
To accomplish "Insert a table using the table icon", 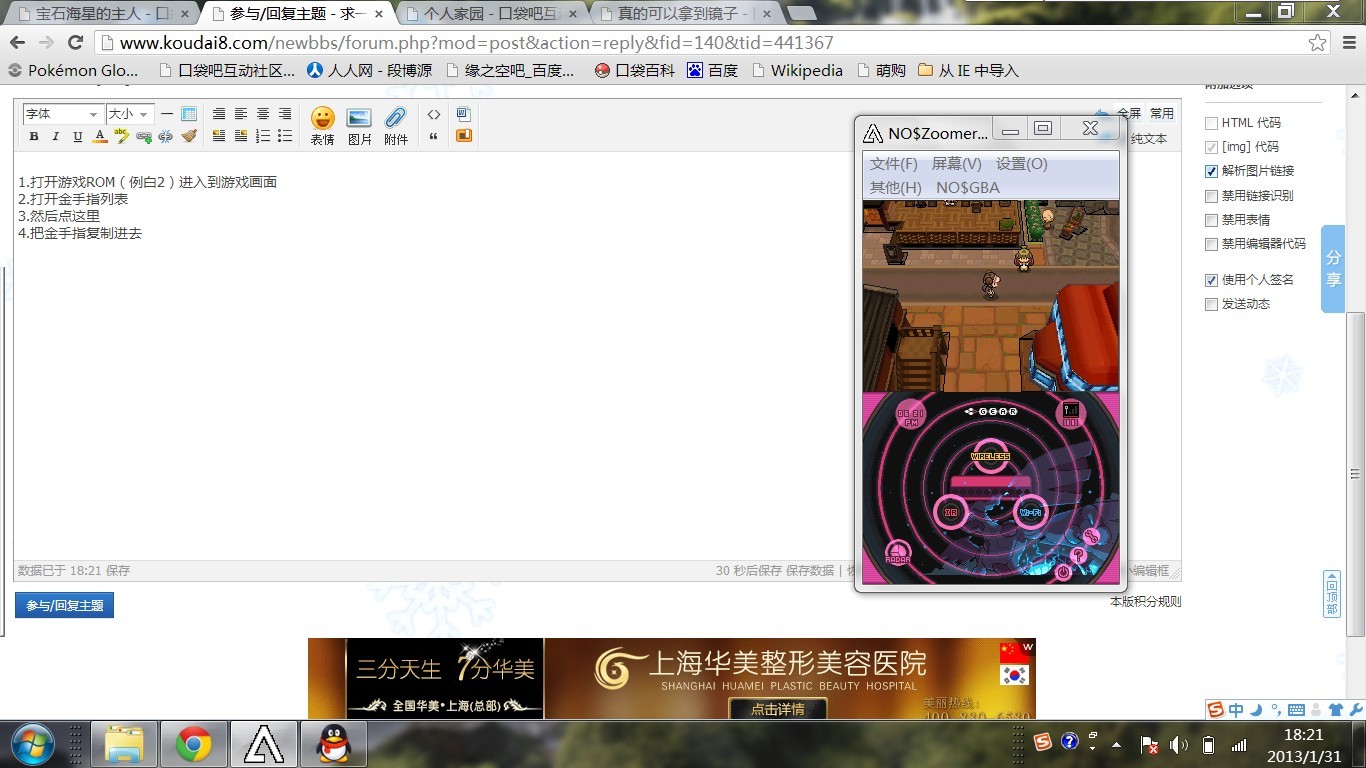I will point(189,114).
